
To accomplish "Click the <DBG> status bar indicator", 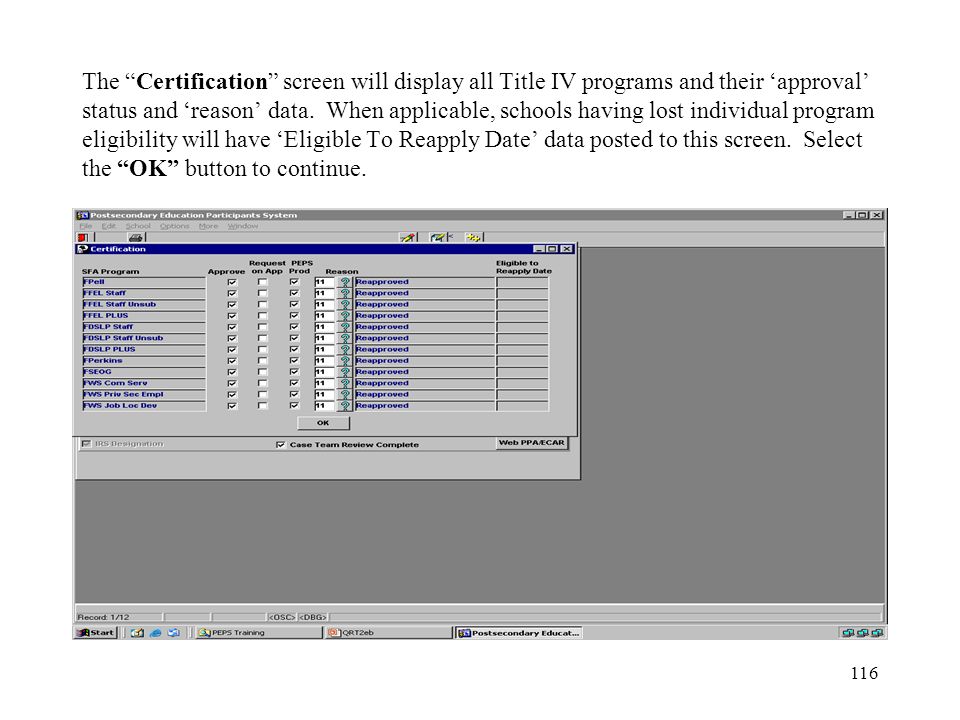I will (x=313, y=617).
